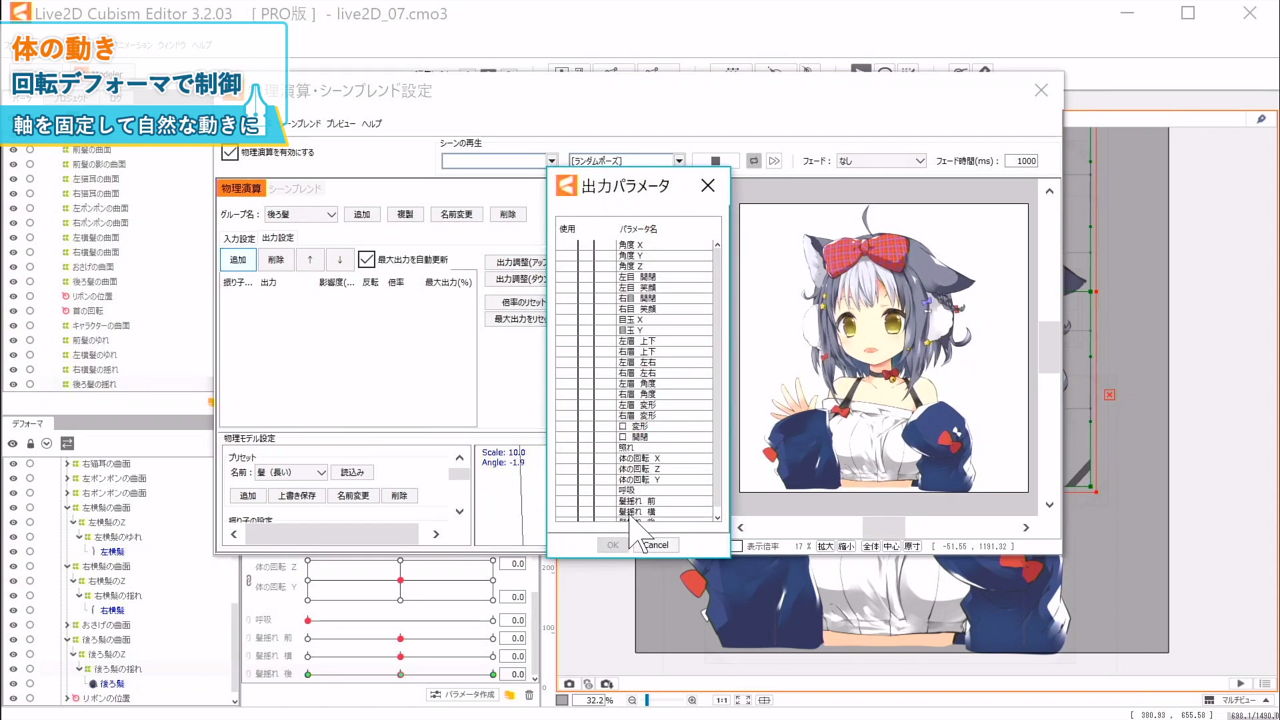Click the third camera icon below the canvas
1280x720 pixels.
pos(607,684)
